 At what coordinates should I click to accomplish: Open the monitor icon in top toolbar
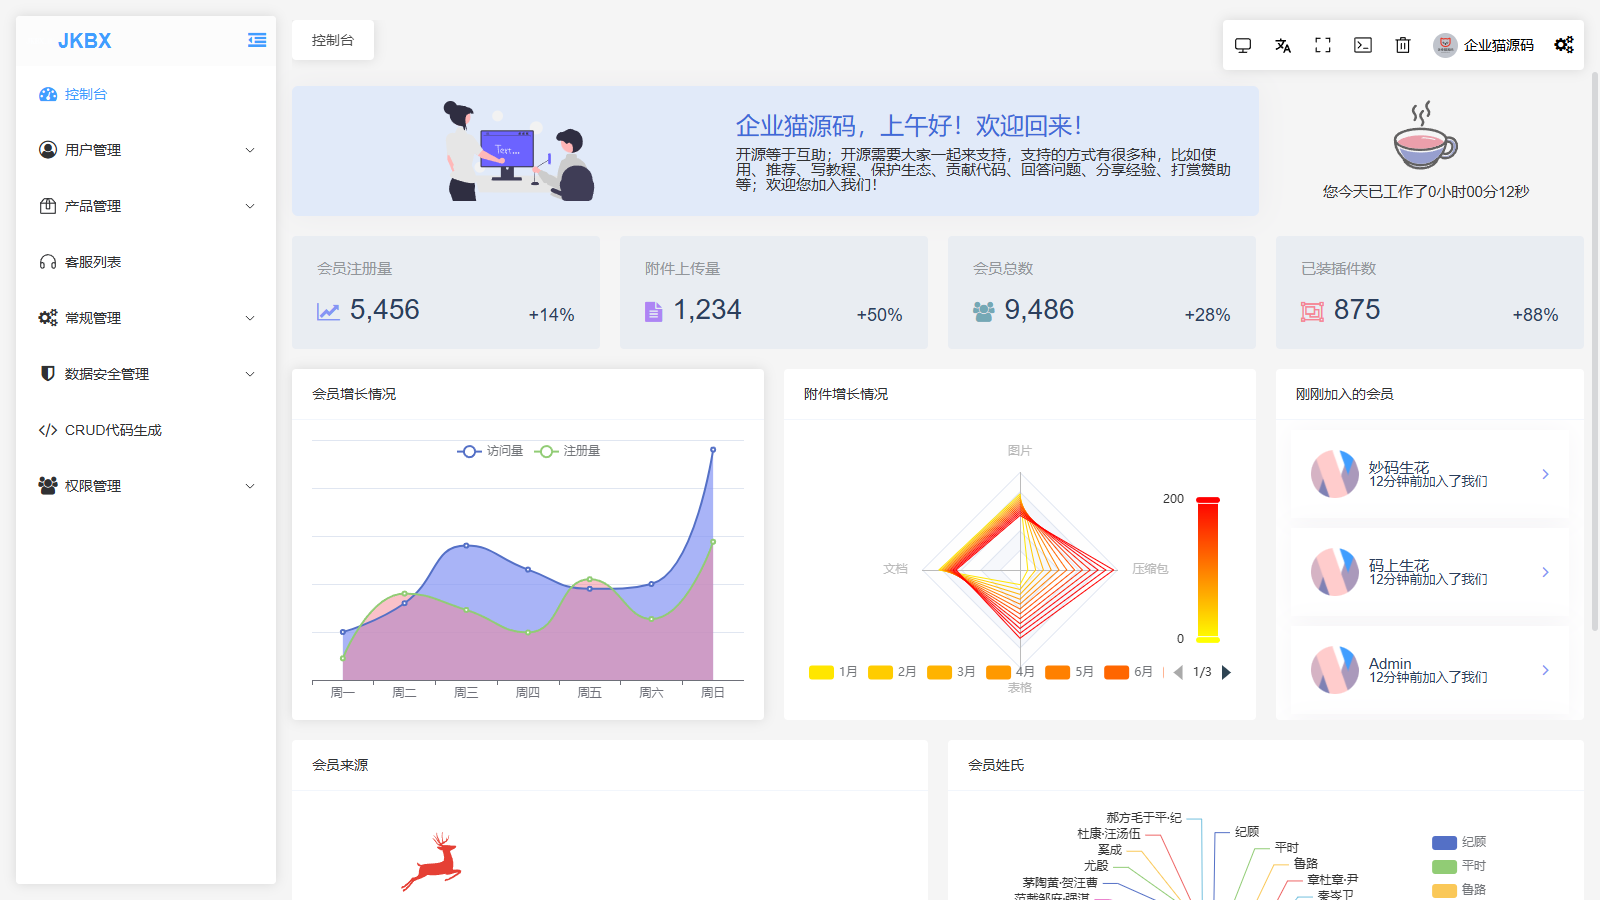1243,45
